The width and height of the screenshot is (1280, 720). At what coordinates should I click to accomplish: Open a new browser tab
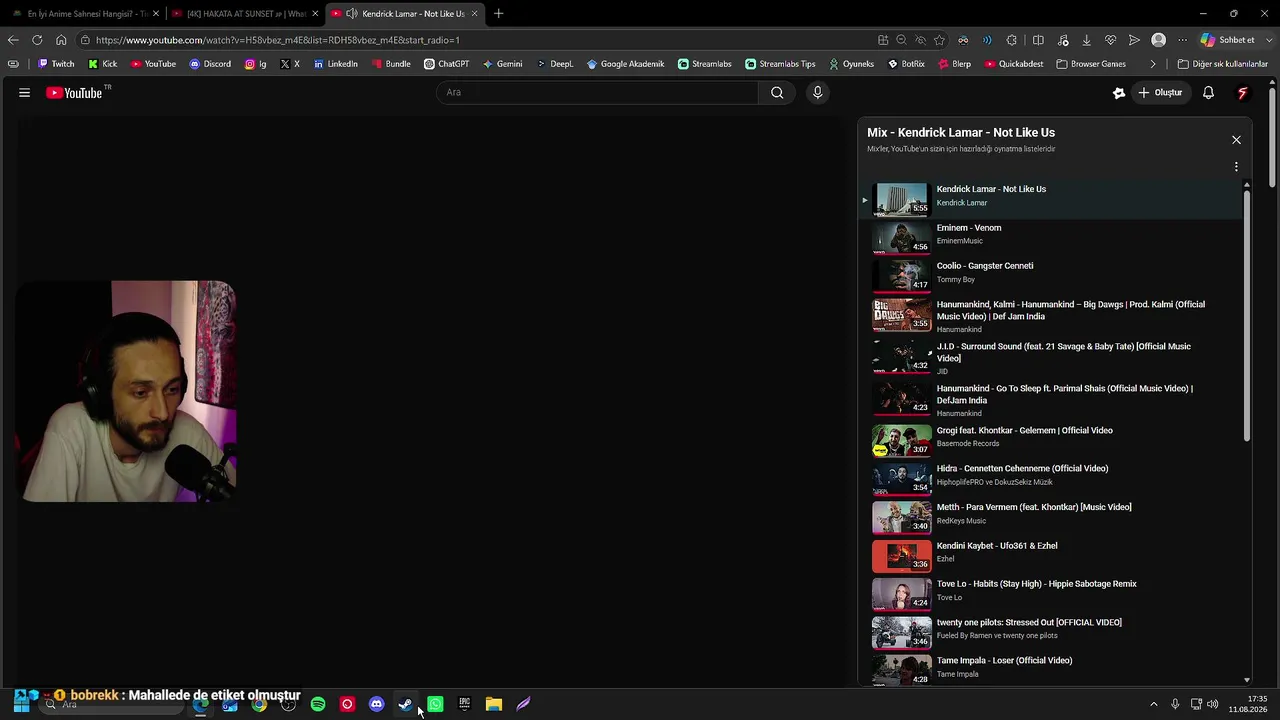coord(498,14)
